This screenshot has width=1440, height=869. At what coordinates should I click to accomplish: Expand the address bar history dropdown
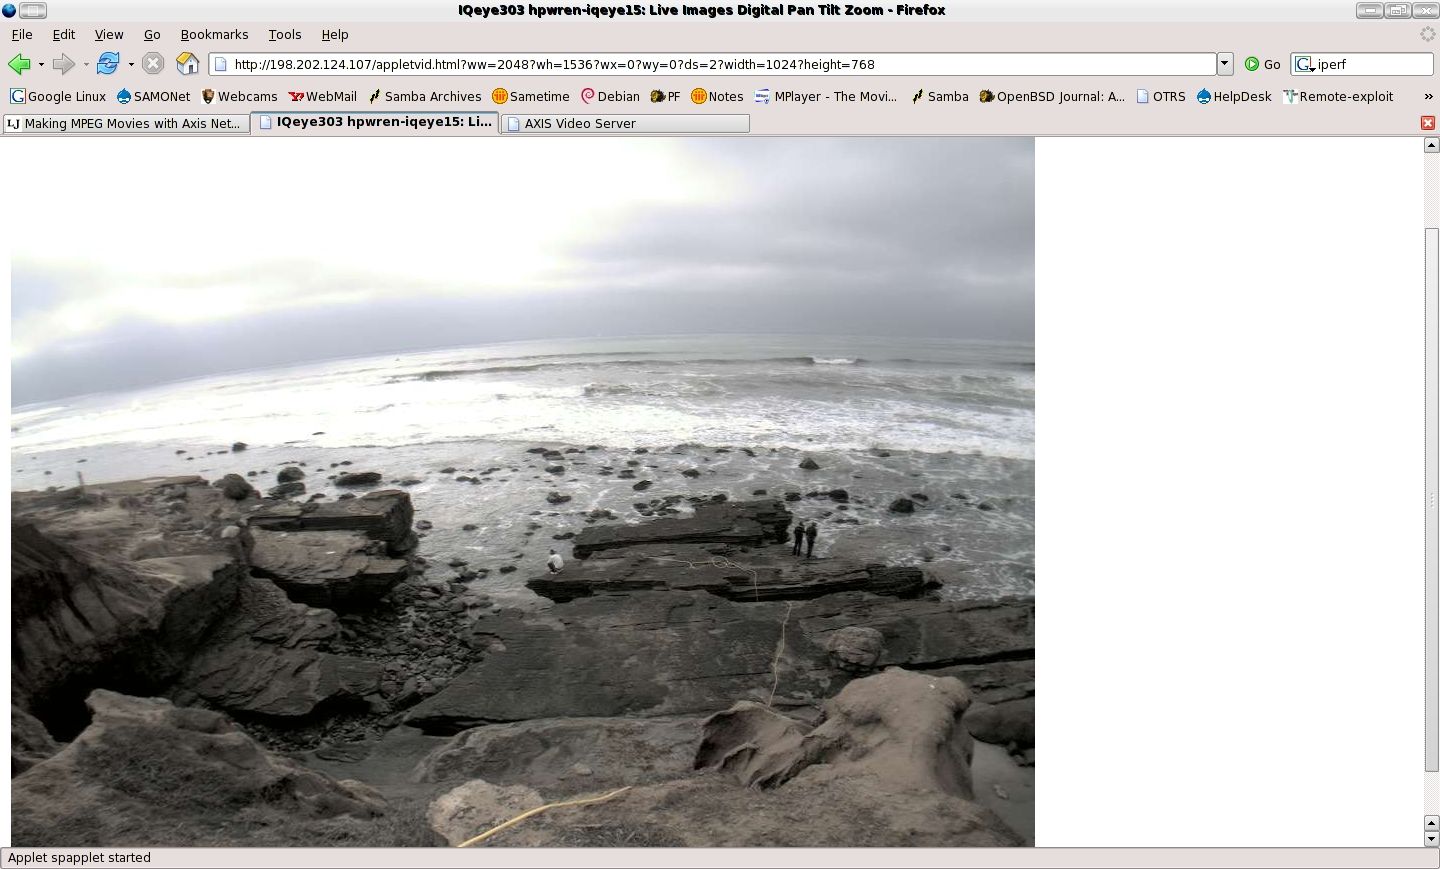click(1225, 64)
